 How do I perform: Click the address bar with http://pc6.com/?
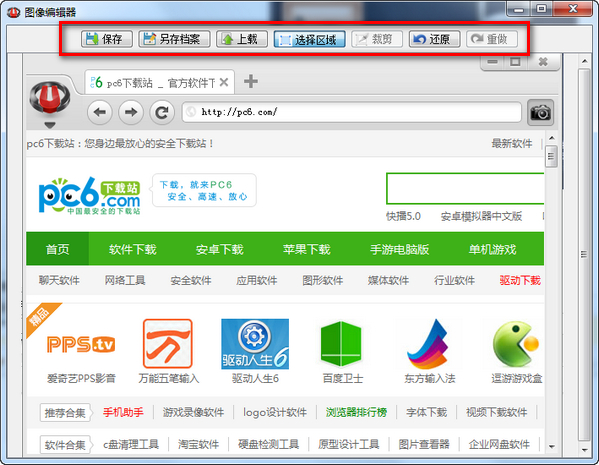coord(351,112)
